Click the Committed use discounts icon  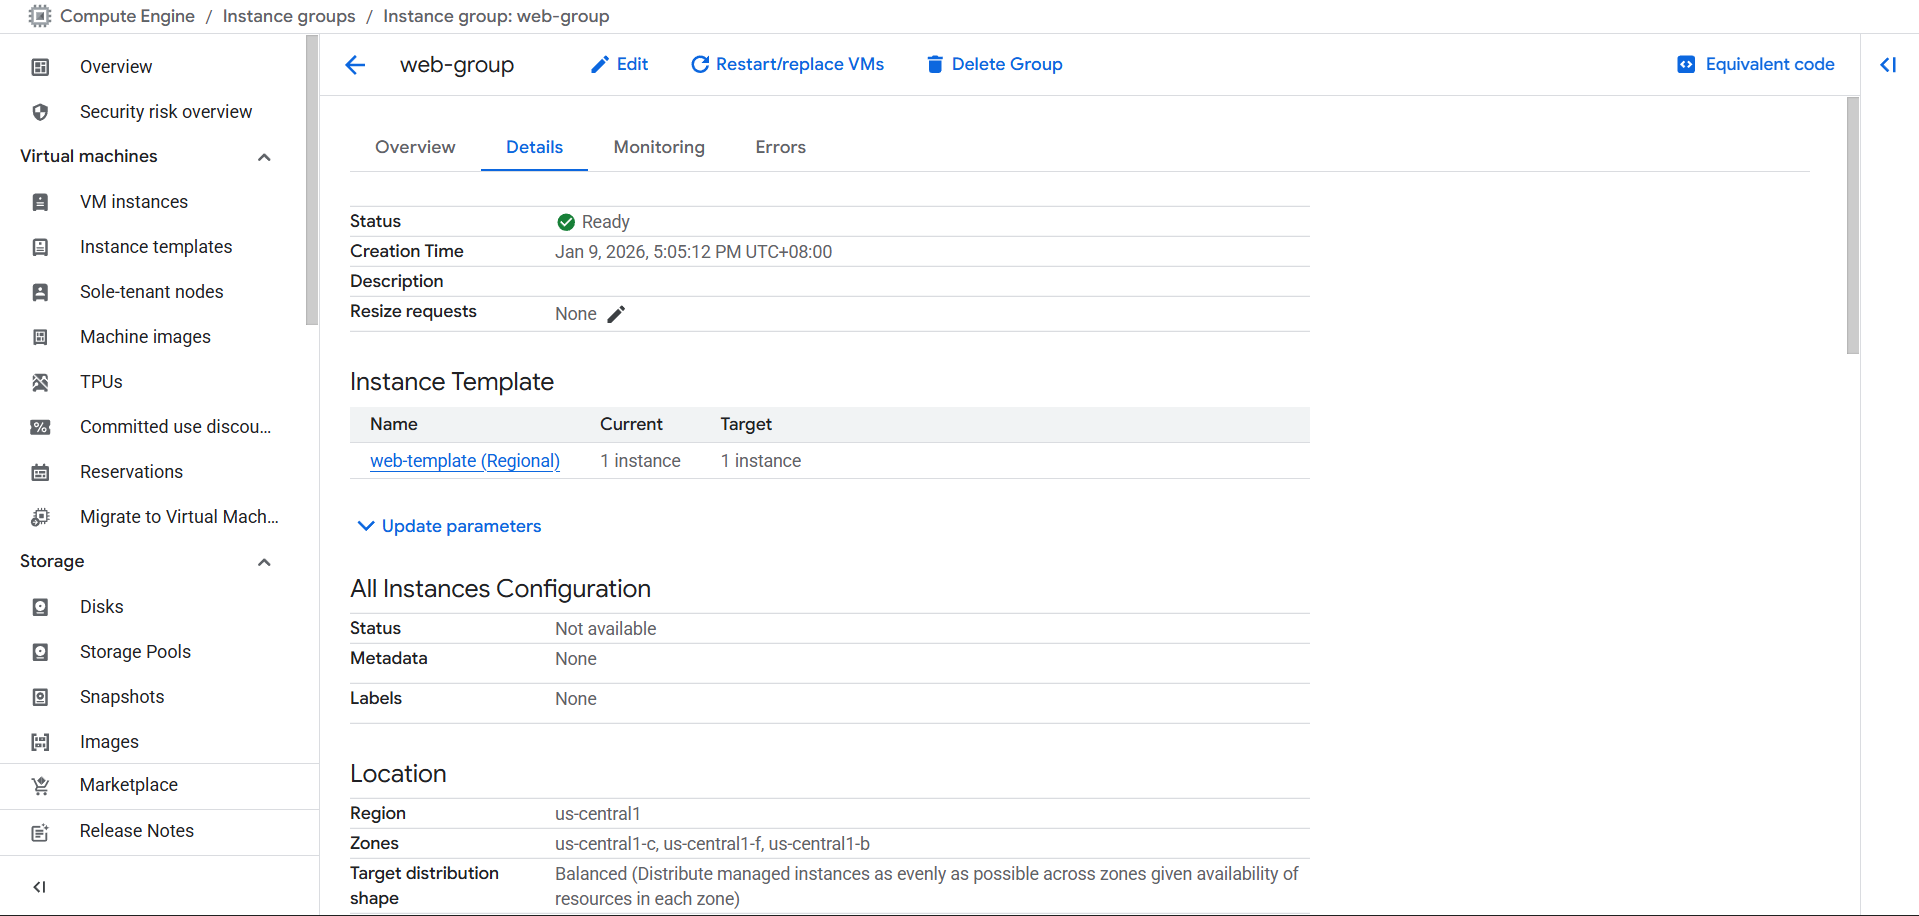(40, 427)
